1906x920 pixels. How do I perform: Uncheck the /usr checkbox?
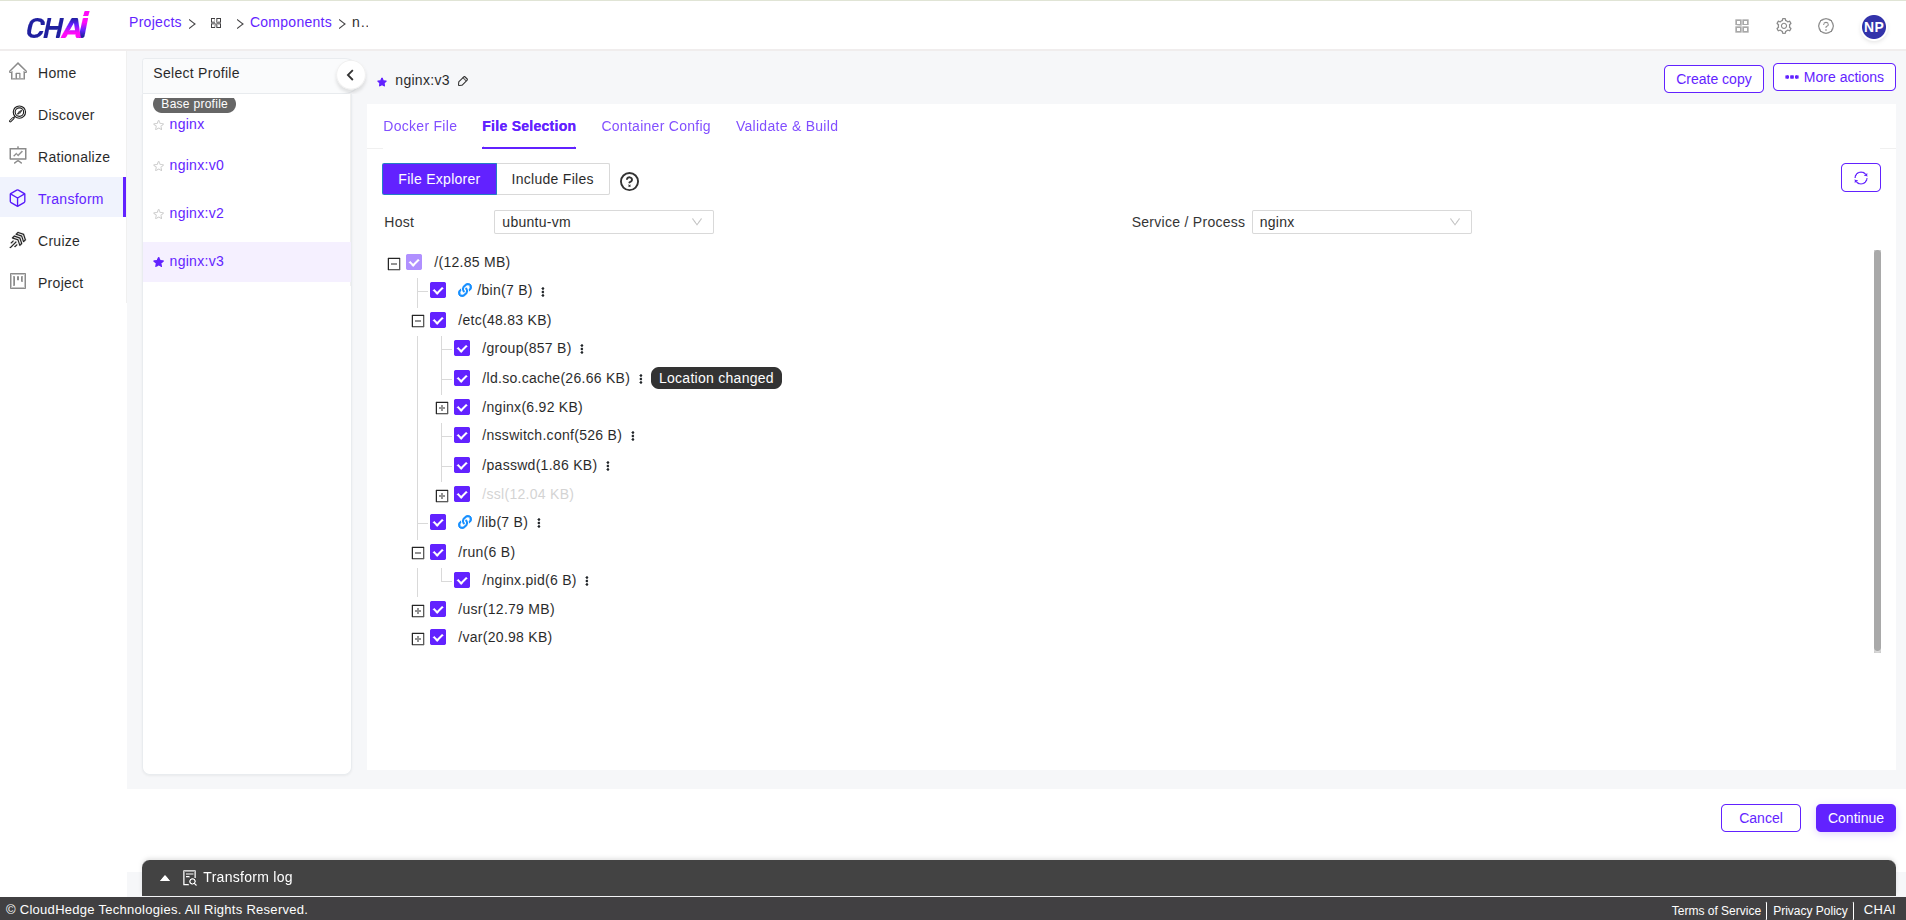click(x=438, y=609)
